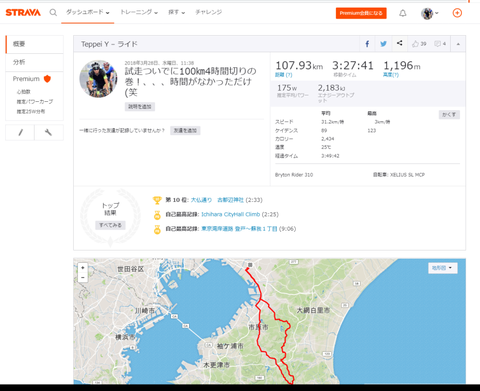Click the 175 W estimated power value
The width and height of the screenshot is (480, 391).
[x=287, y=88]
